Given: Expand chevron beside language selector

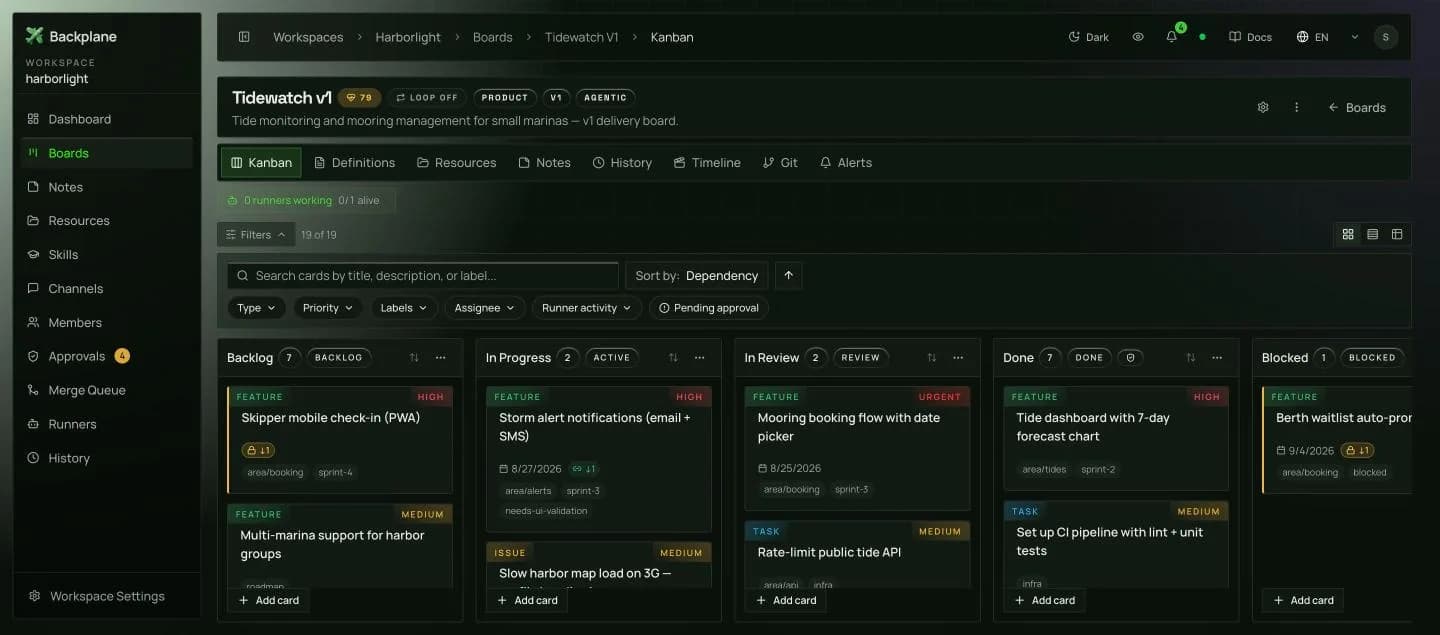Looking at the screenshot, I should pyautogui.click(x=1355, y=37).
